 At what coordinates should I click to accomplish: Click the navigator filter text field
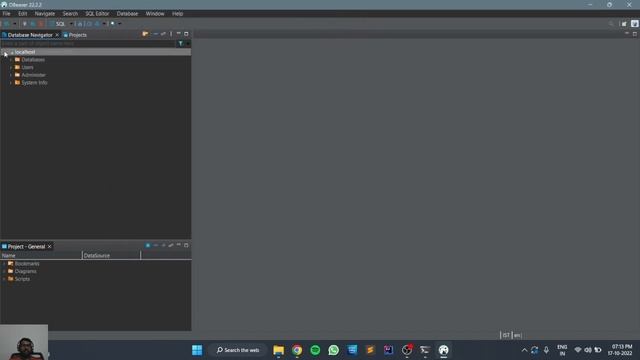[x=88, y=43]
